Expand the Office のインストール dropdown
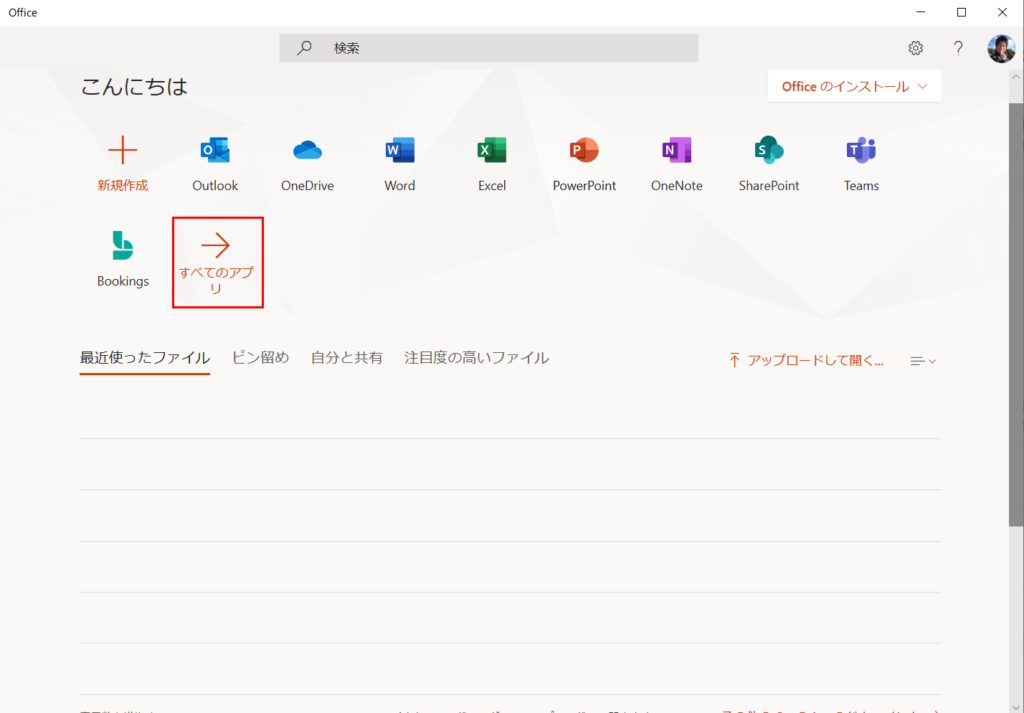 point(854,86)
